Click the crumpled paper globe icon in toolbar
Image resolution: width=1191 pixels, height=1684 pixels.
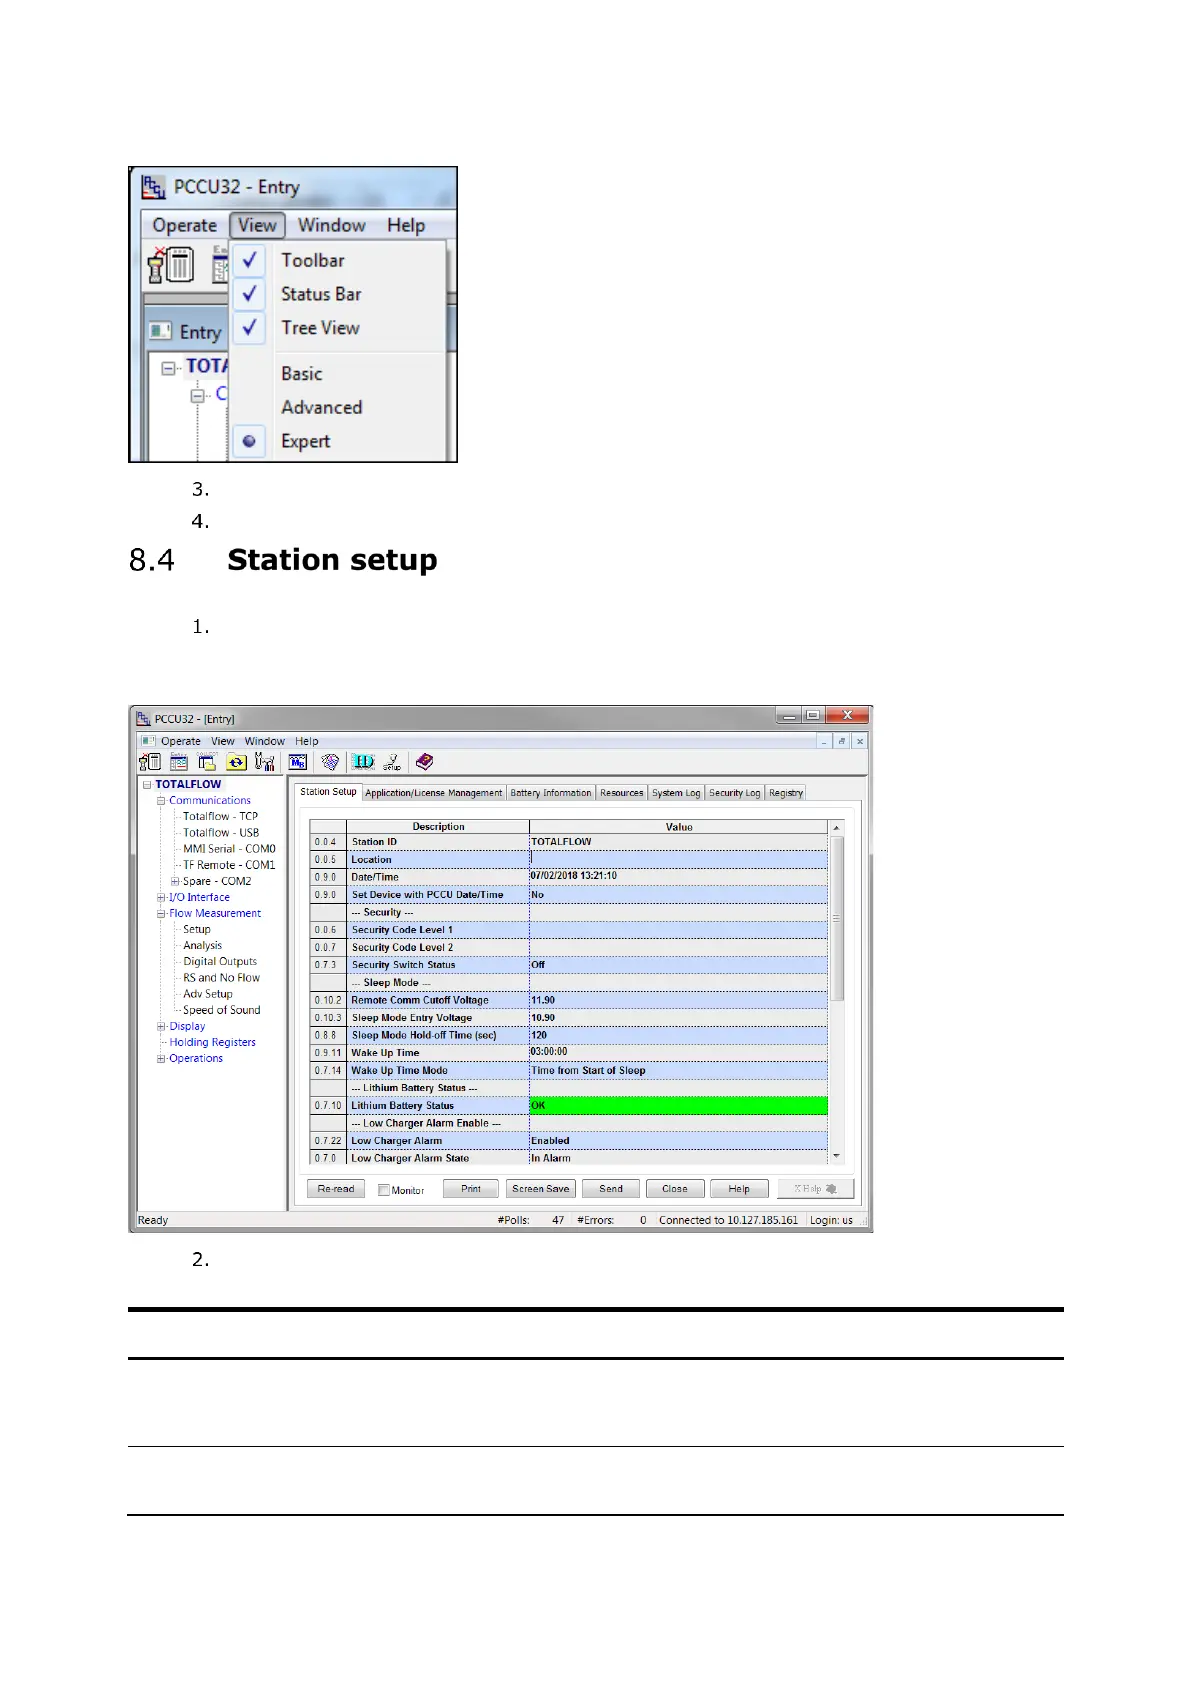coord(330,762)
